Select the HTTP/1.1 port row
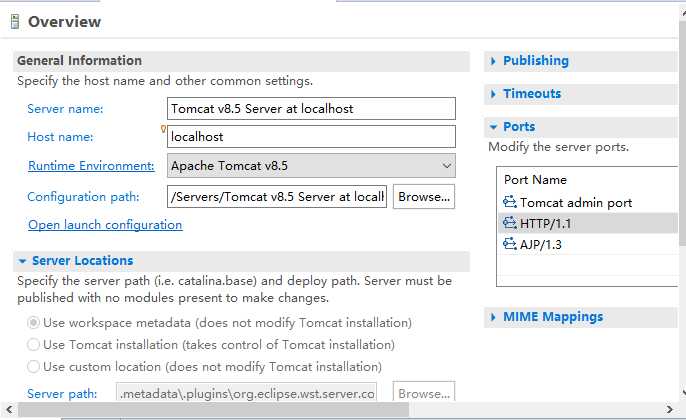This screenshot has width=686, height=420. [587, 223]
